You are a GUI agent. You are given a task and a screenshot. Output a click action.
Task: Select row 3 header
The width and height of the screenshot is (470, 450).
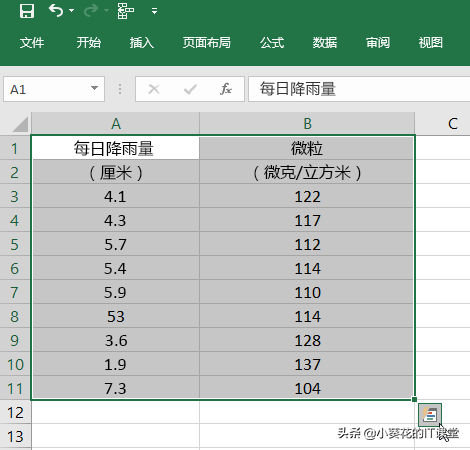tap(15, 196)
